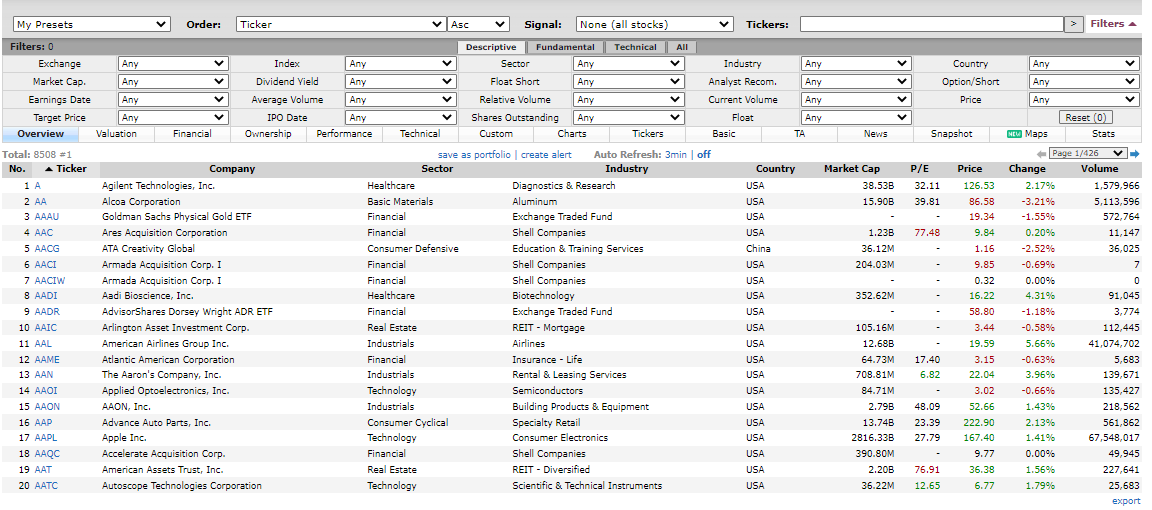This screenshot has width=1152, height=510.
Task: Open the My Presets dropdown
Action: [92, 24]
